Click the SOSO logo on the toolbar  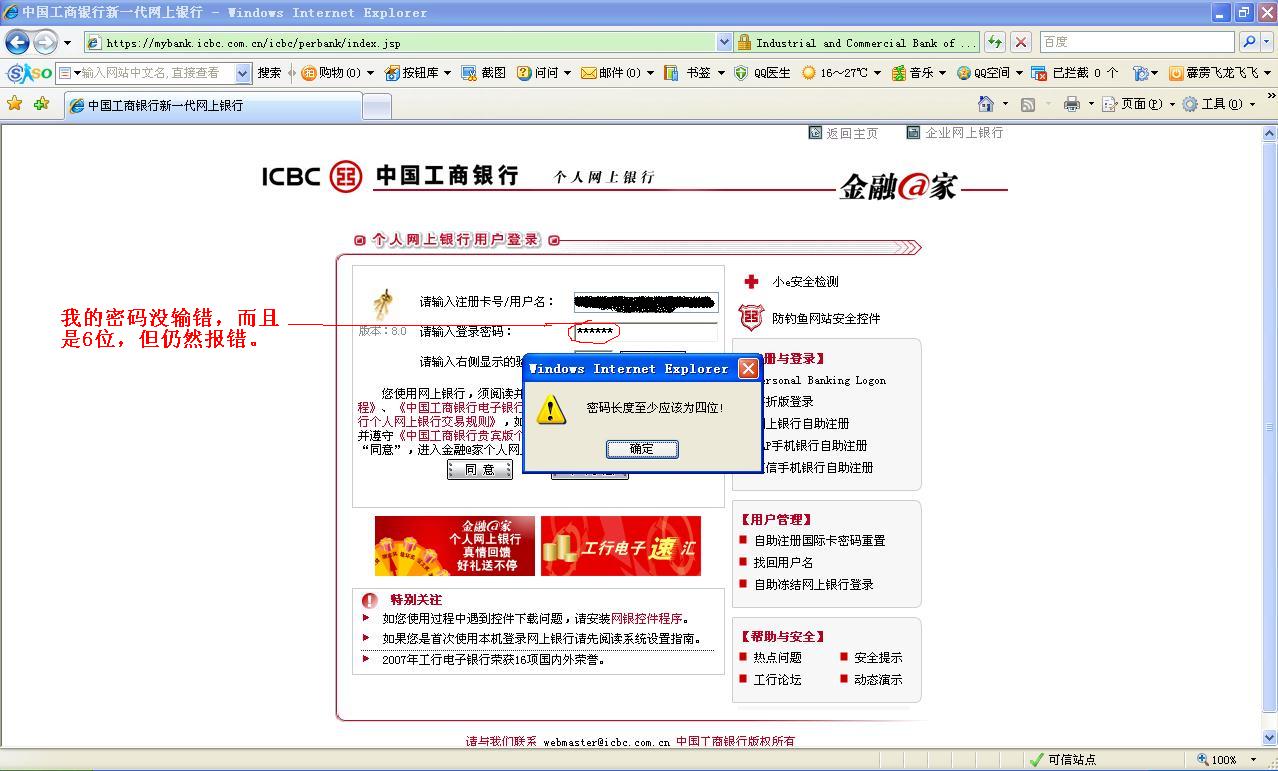point(29,73)
